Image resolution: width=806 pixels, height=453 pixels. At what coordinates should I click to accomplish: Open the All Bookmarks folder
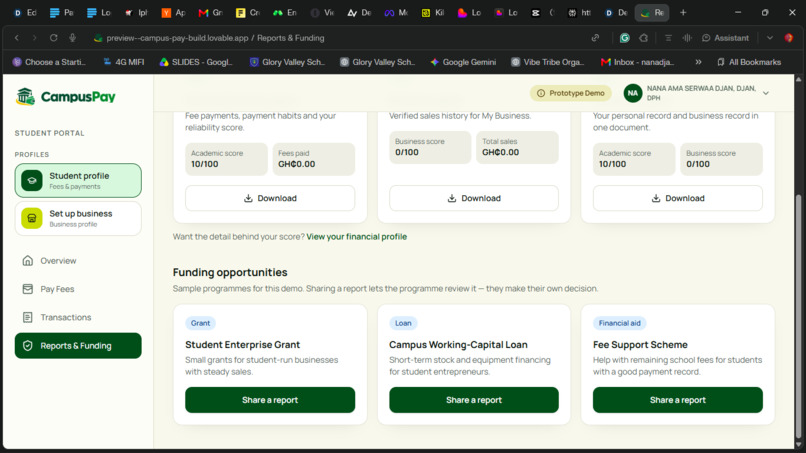click(749, 62)
